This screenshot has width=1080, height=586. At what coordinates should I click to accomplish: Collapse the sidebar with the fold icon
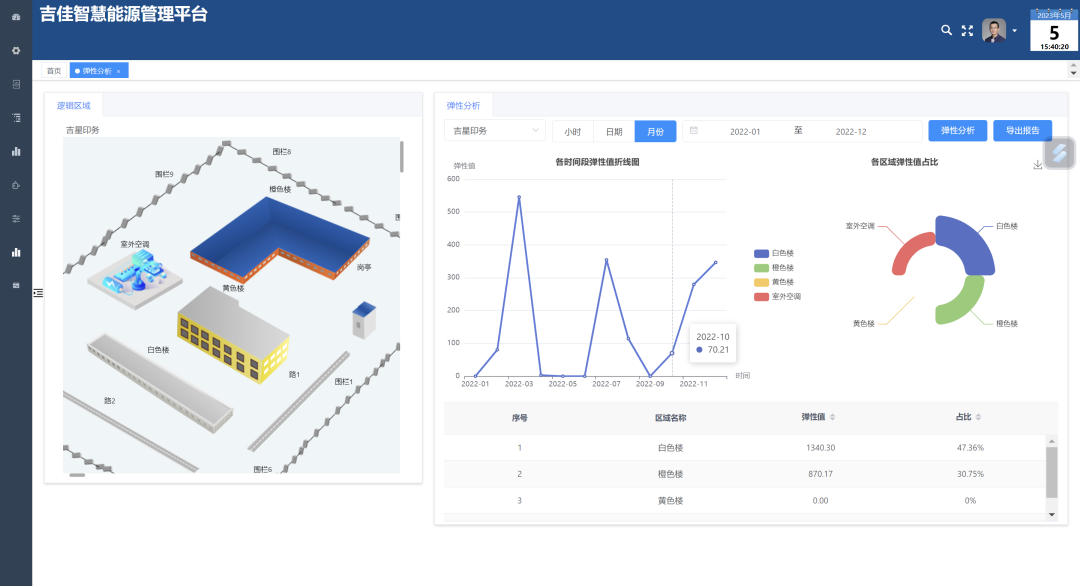38,293
